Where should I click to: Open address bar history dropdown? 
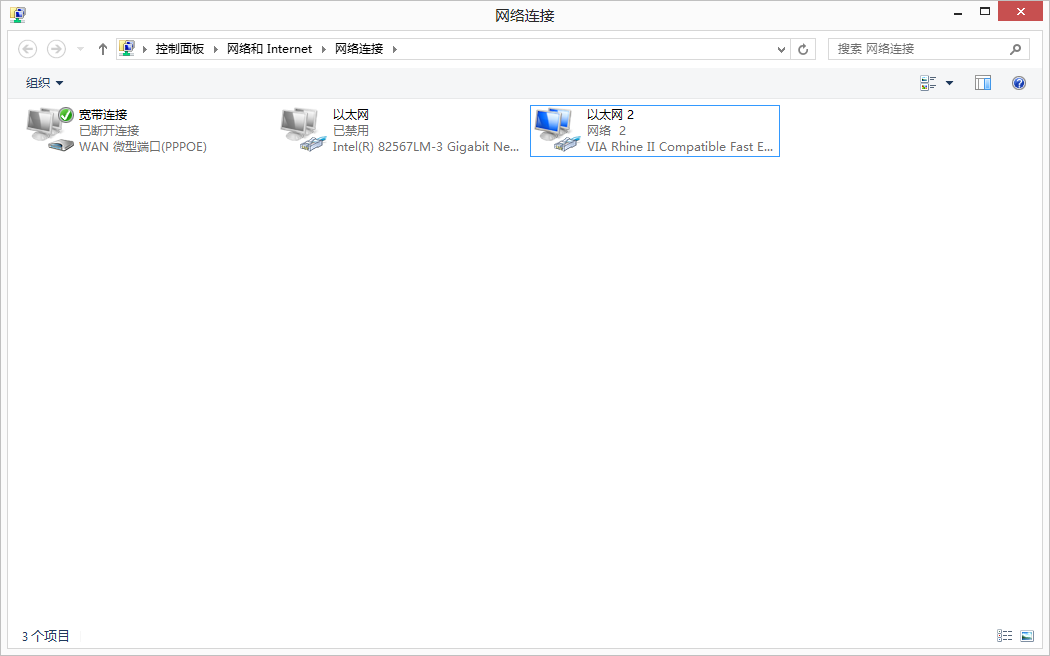tap(781, 49)
